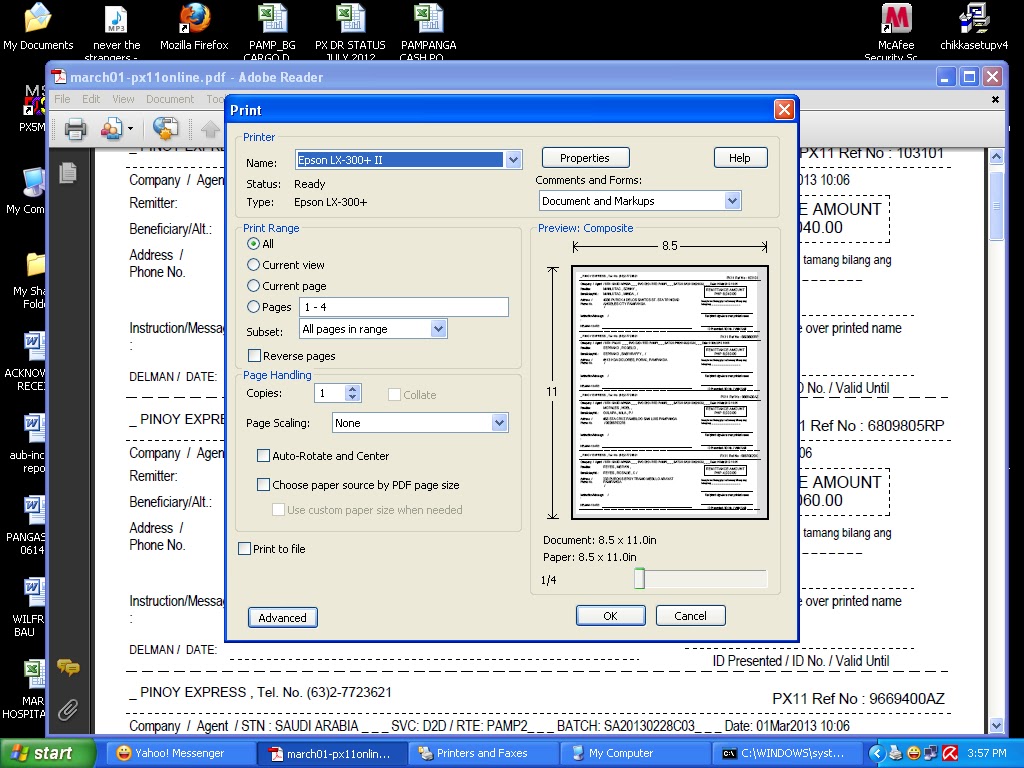Image resolution: width=1024 pixels, height=768 pixels.
Task: Close the Reader document with small black x
Action: pos(995,99)
